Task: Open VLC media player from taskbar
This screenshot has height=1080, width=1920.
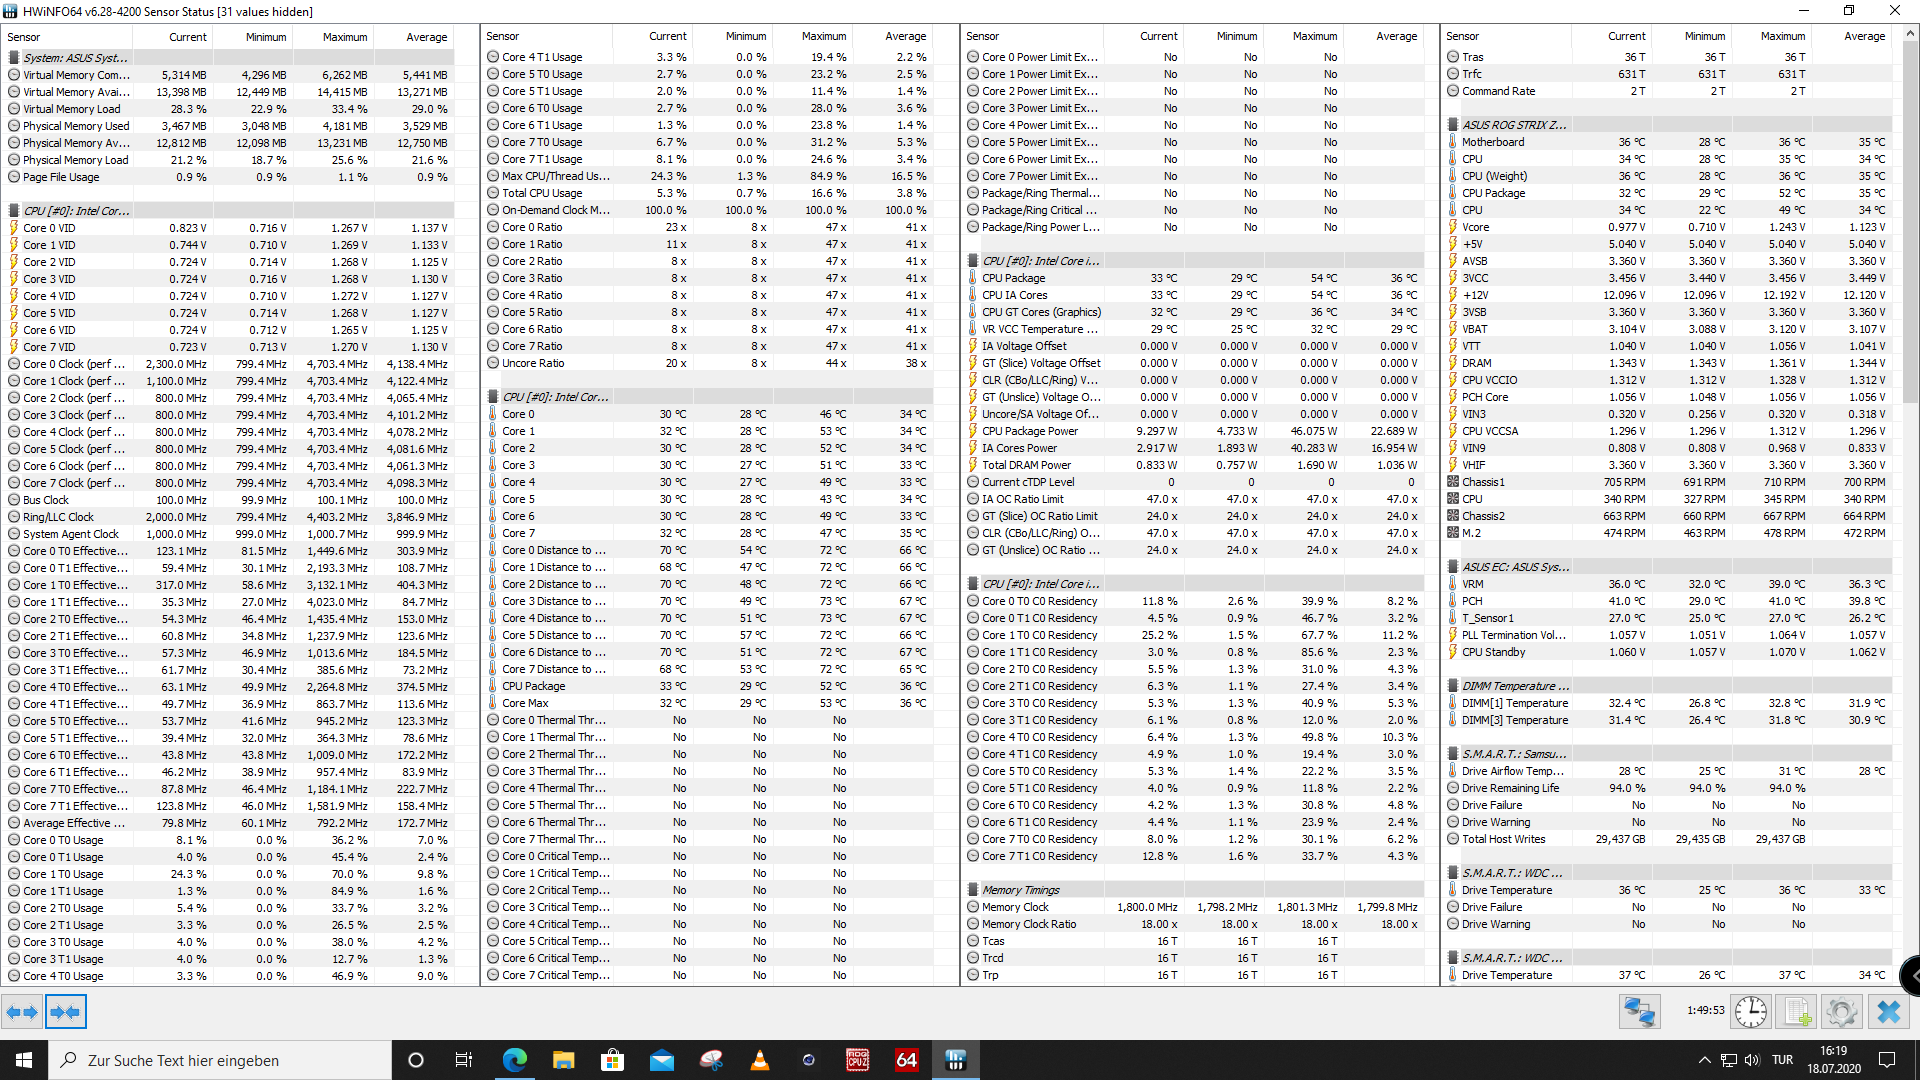Action: (760, 1060)
